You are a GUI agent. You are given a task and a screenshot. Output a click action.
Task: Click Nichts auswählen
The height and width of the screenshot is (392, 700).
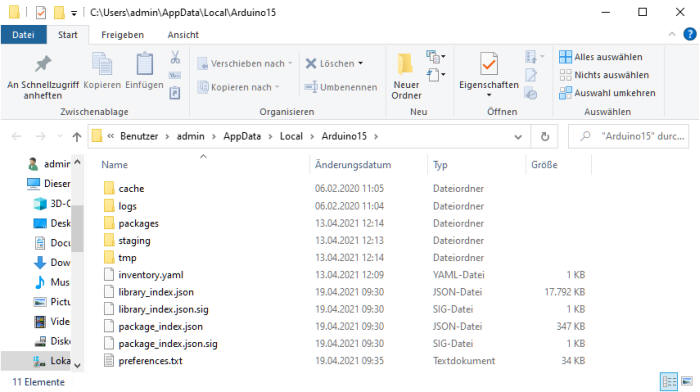click(x=604, y=75)
